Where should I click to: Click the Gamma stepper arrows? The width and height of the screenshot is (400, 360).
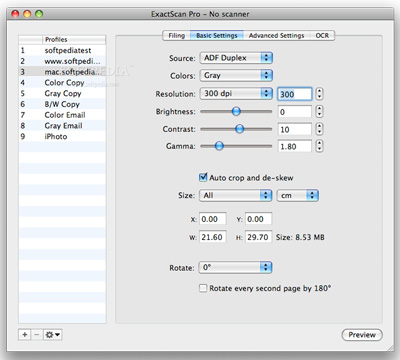pos(319,146)
